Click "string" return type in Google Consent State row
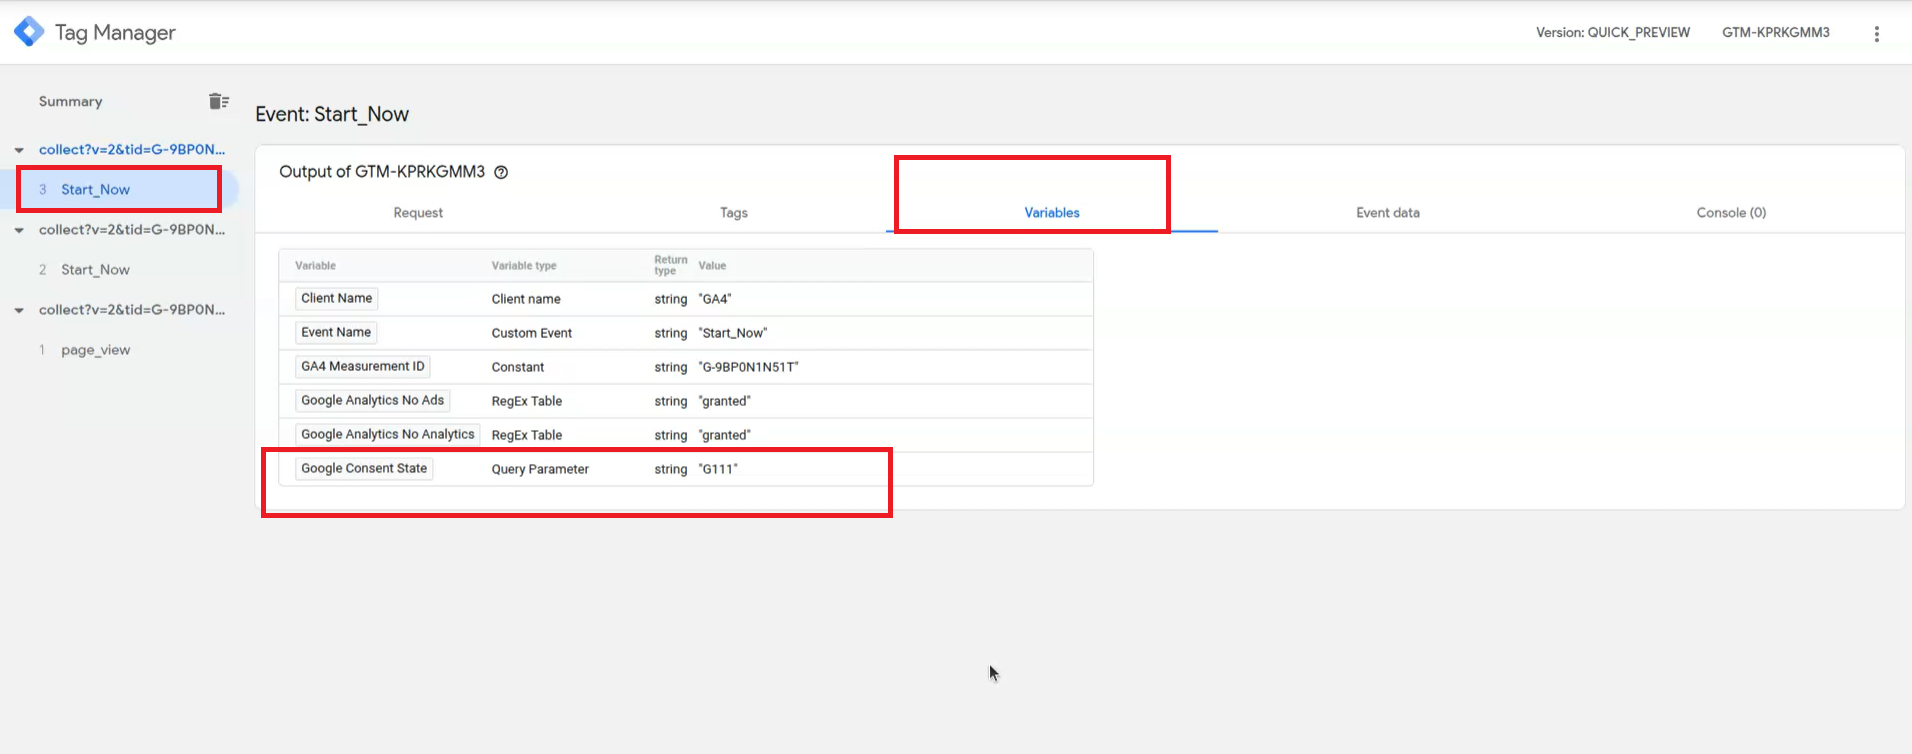Image resolution: width=1912 pixels, height=754 pixels. point(671,469)
